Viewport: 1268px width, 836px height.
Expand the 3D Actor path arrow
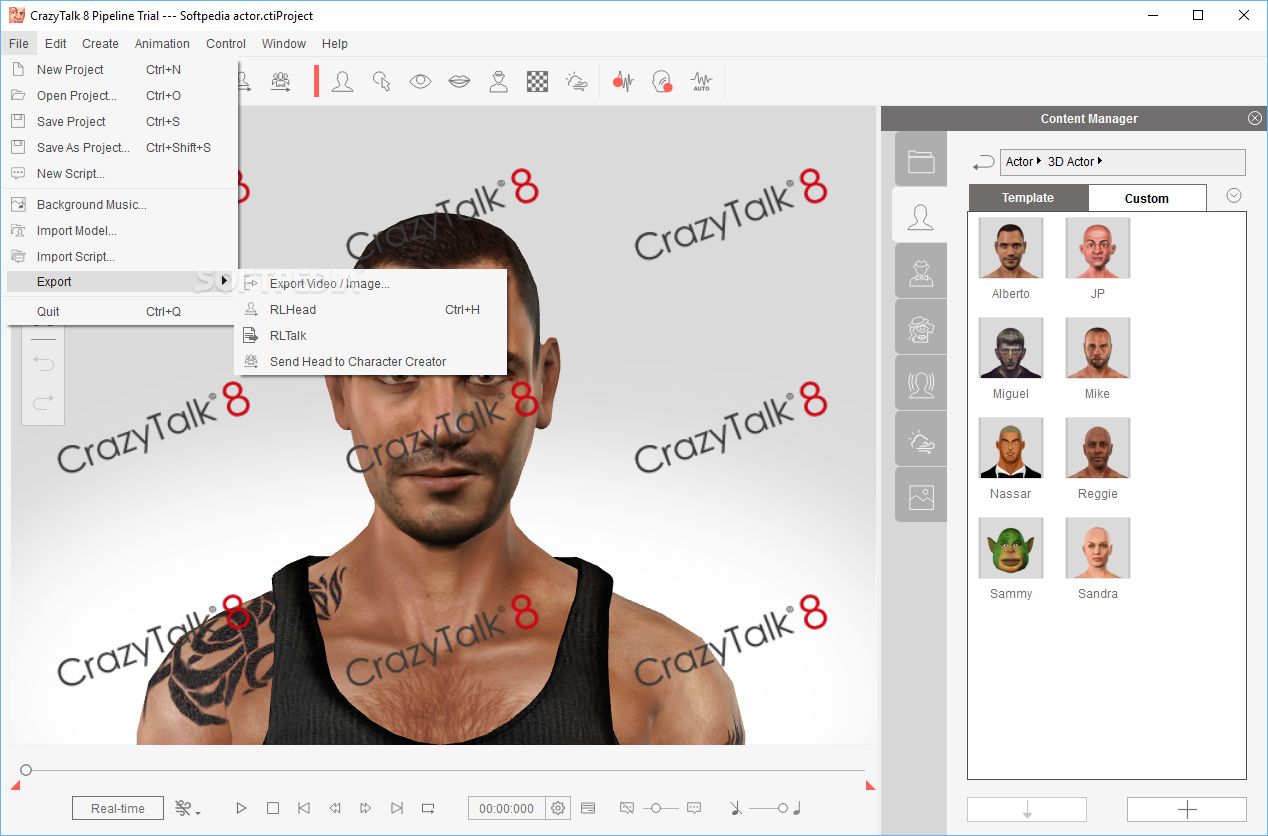click(x=1100, y=161)
